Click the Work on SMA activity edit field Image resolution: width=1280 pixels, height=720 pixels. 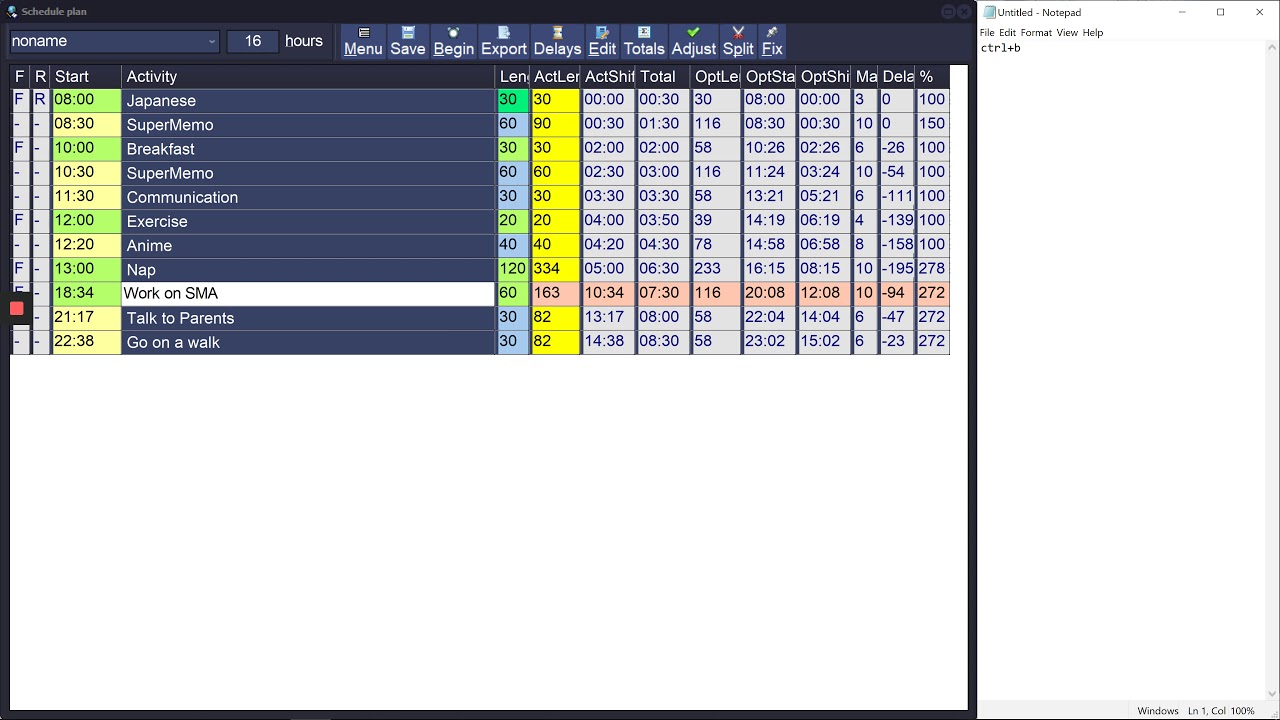pos(308,293)
